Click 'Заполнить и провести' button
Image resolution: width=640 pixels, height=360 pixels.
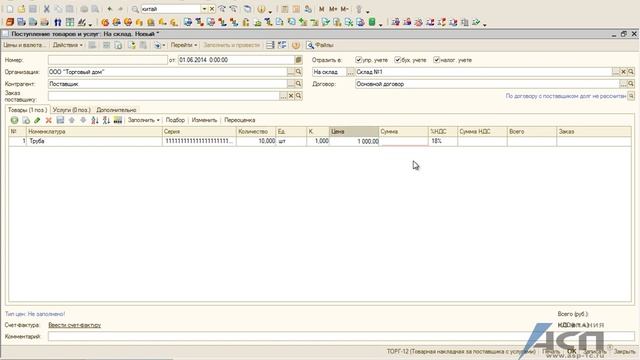click(231, 45)
